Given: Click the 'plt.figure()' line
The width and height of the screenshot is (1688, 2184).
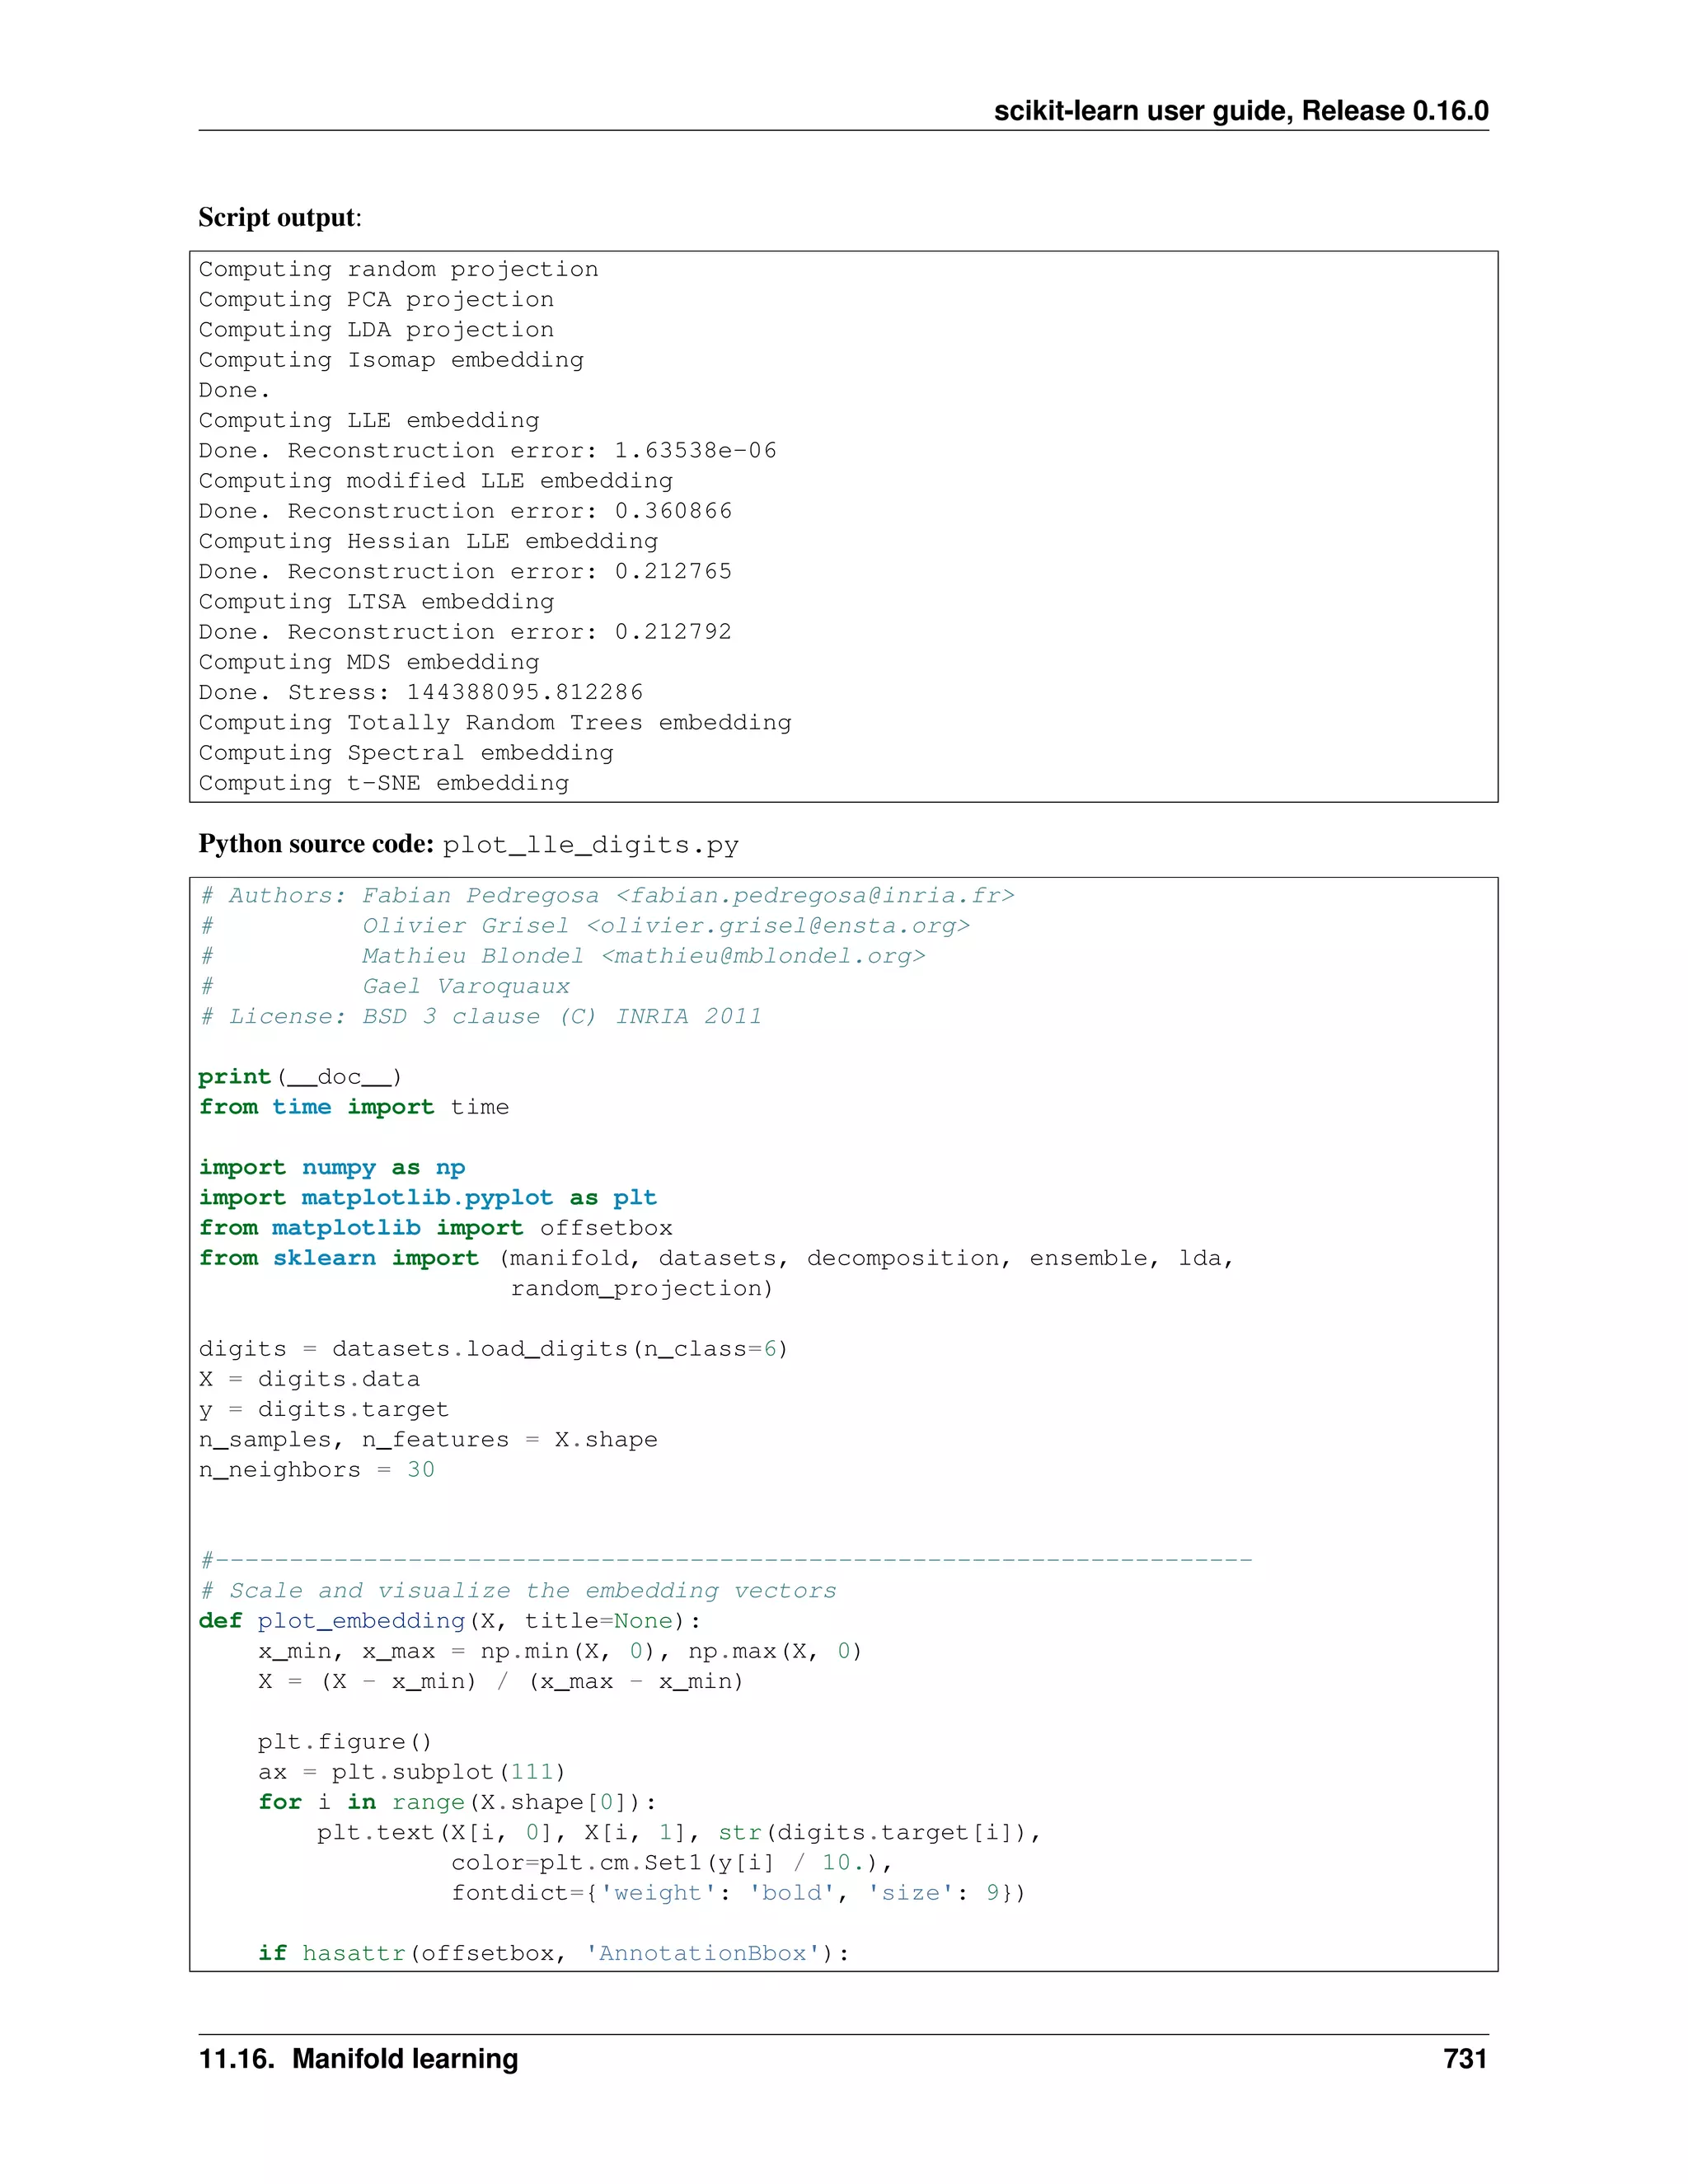Looking at the screenshot, I should pyautogui.click(x=345, y=1742).
